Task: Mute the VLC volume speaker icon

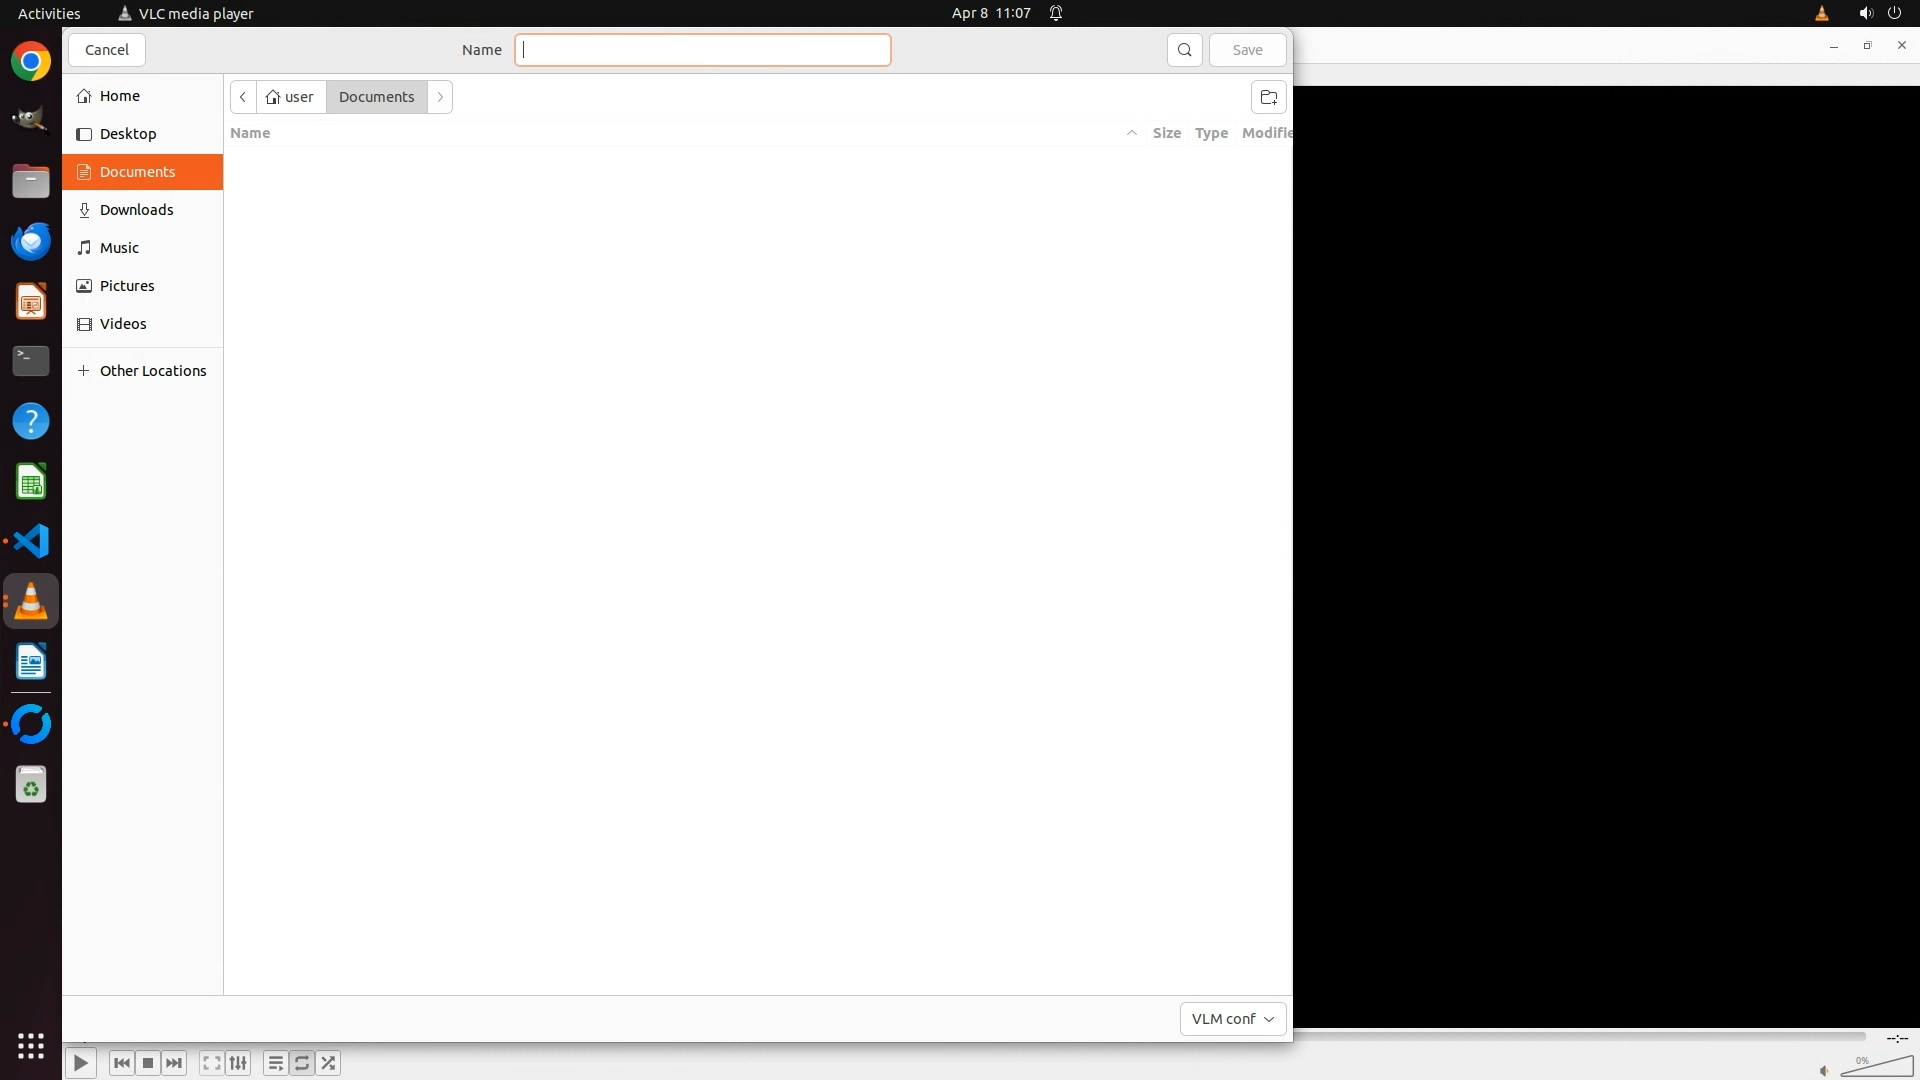Action: 1824,1071
